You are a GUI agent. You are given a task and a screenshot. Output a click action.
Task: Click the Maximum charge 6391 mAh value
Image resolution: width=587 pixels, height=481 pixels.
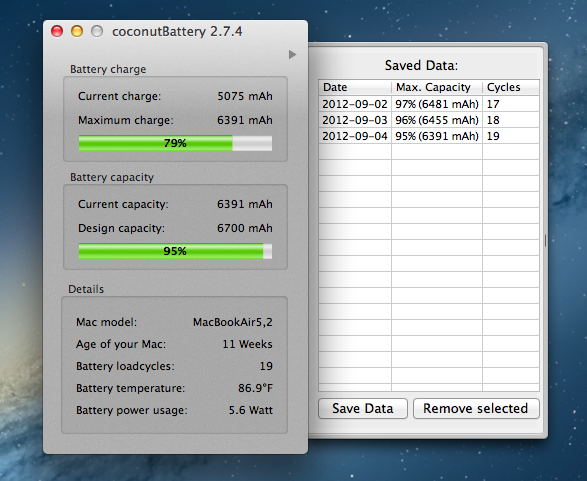point(245,120)
